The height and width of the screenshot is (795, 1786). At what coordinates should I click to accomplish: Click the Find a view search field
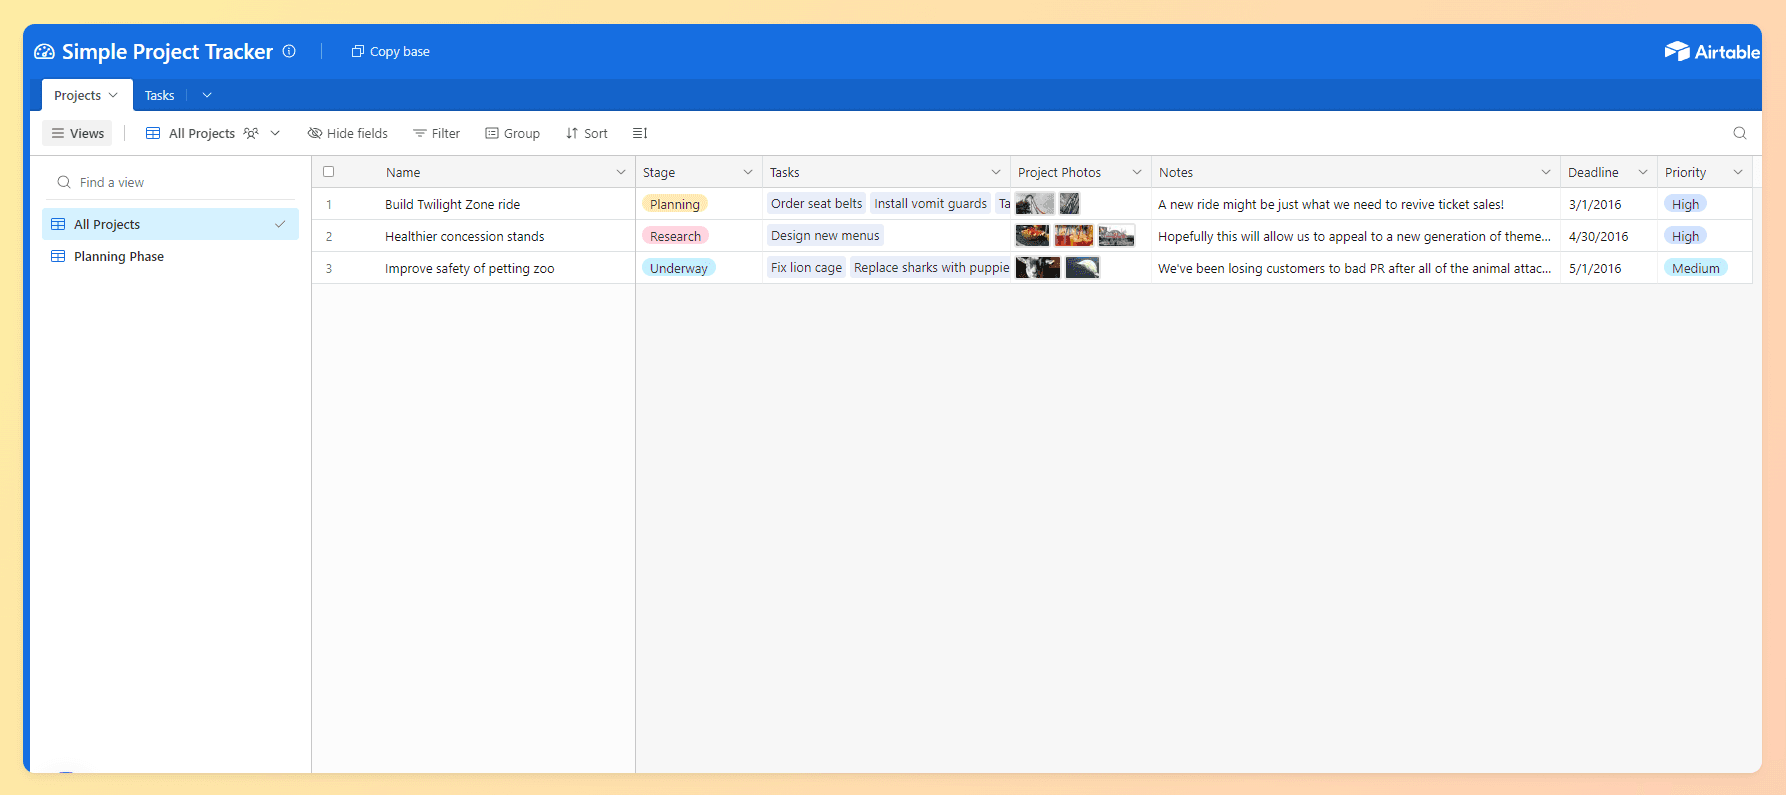(x=170, y=182)
